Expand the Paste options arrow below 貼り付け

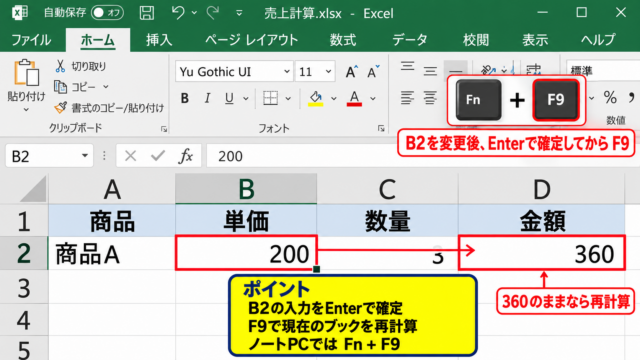pyautogui.click(x=26, y=109)
